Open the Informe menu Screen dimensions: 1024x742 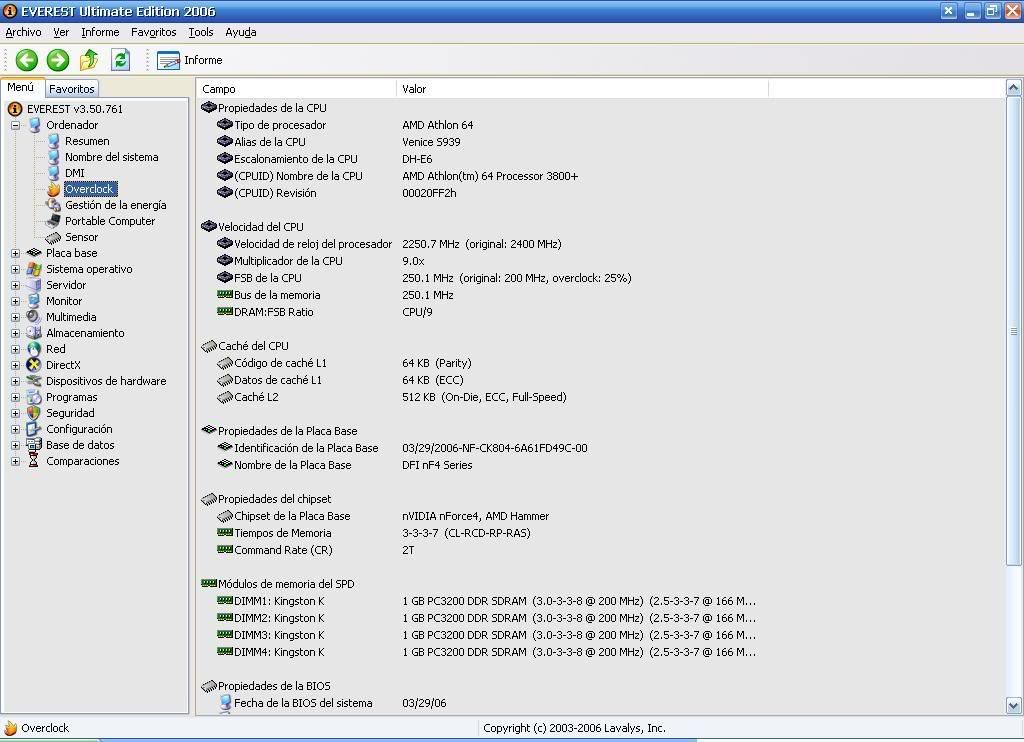[100, 32]
